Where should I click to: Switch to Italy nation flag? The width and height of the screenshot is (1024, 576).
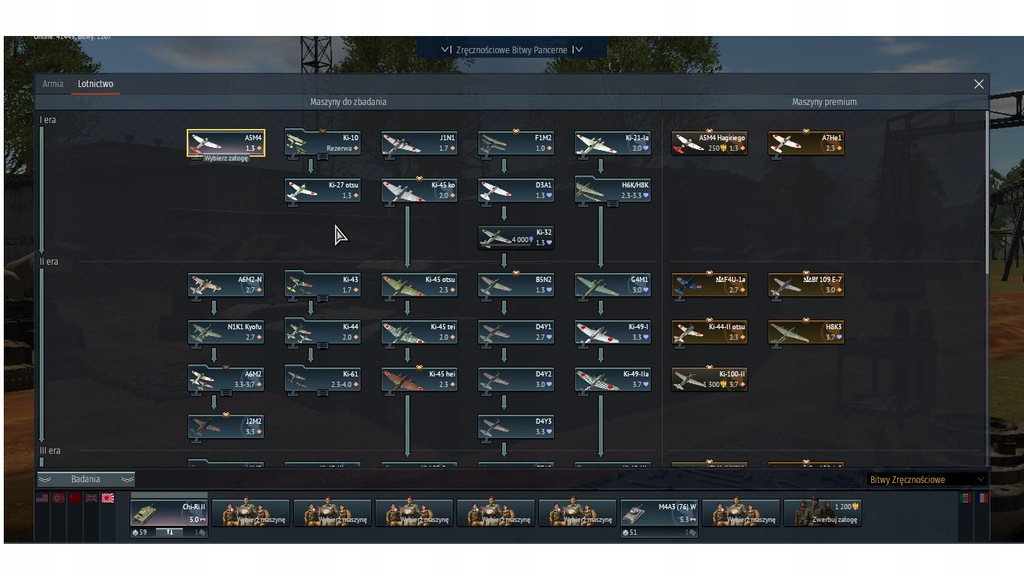click(967, 498)
